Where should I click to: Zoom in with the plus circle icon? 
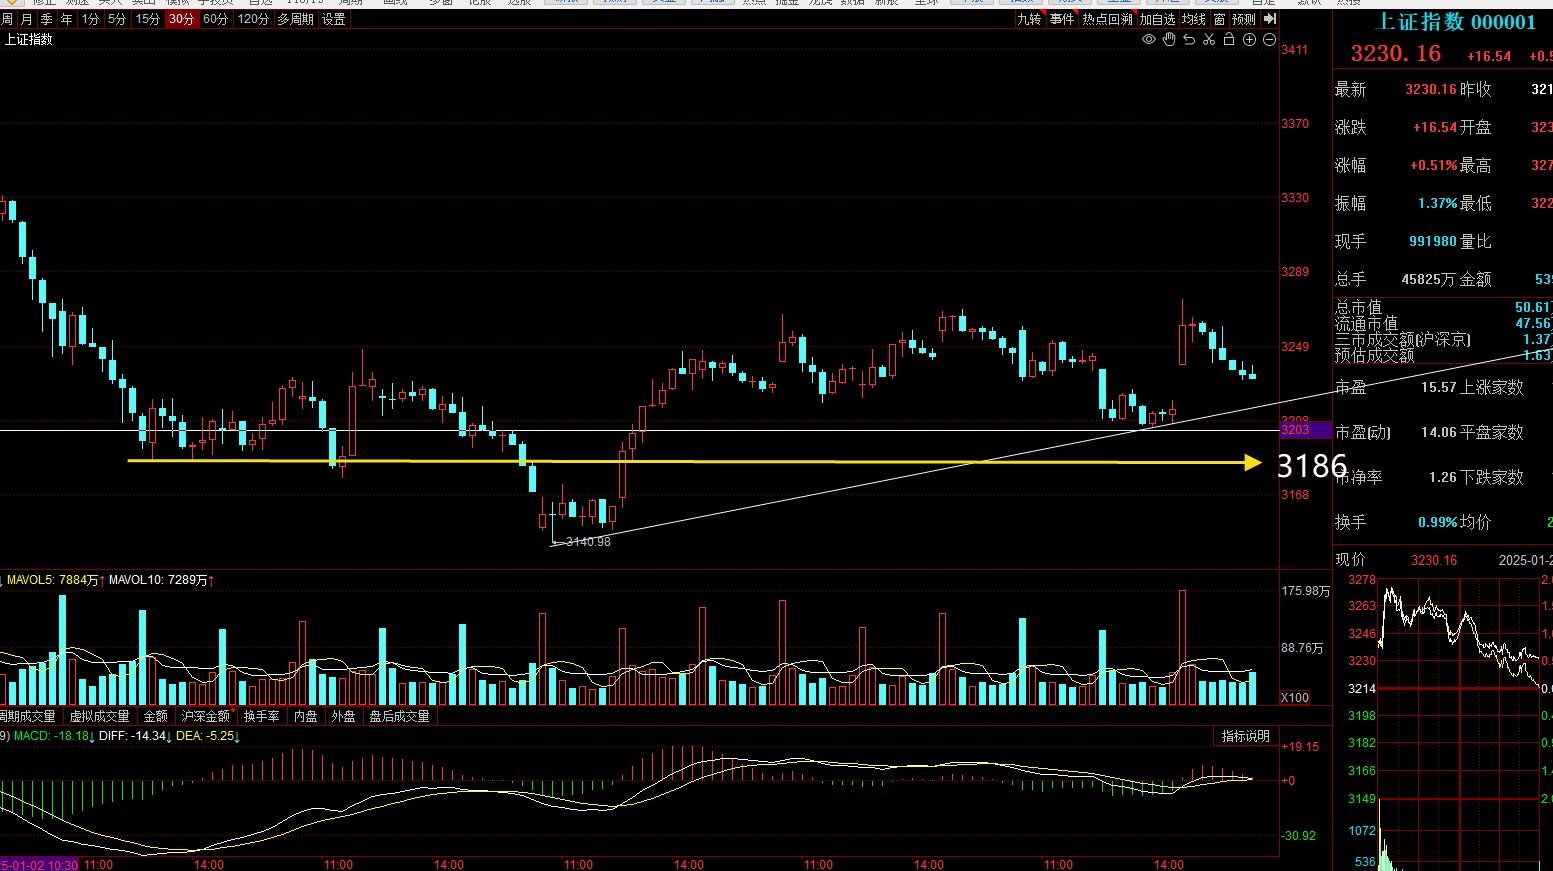[1249, 40]
